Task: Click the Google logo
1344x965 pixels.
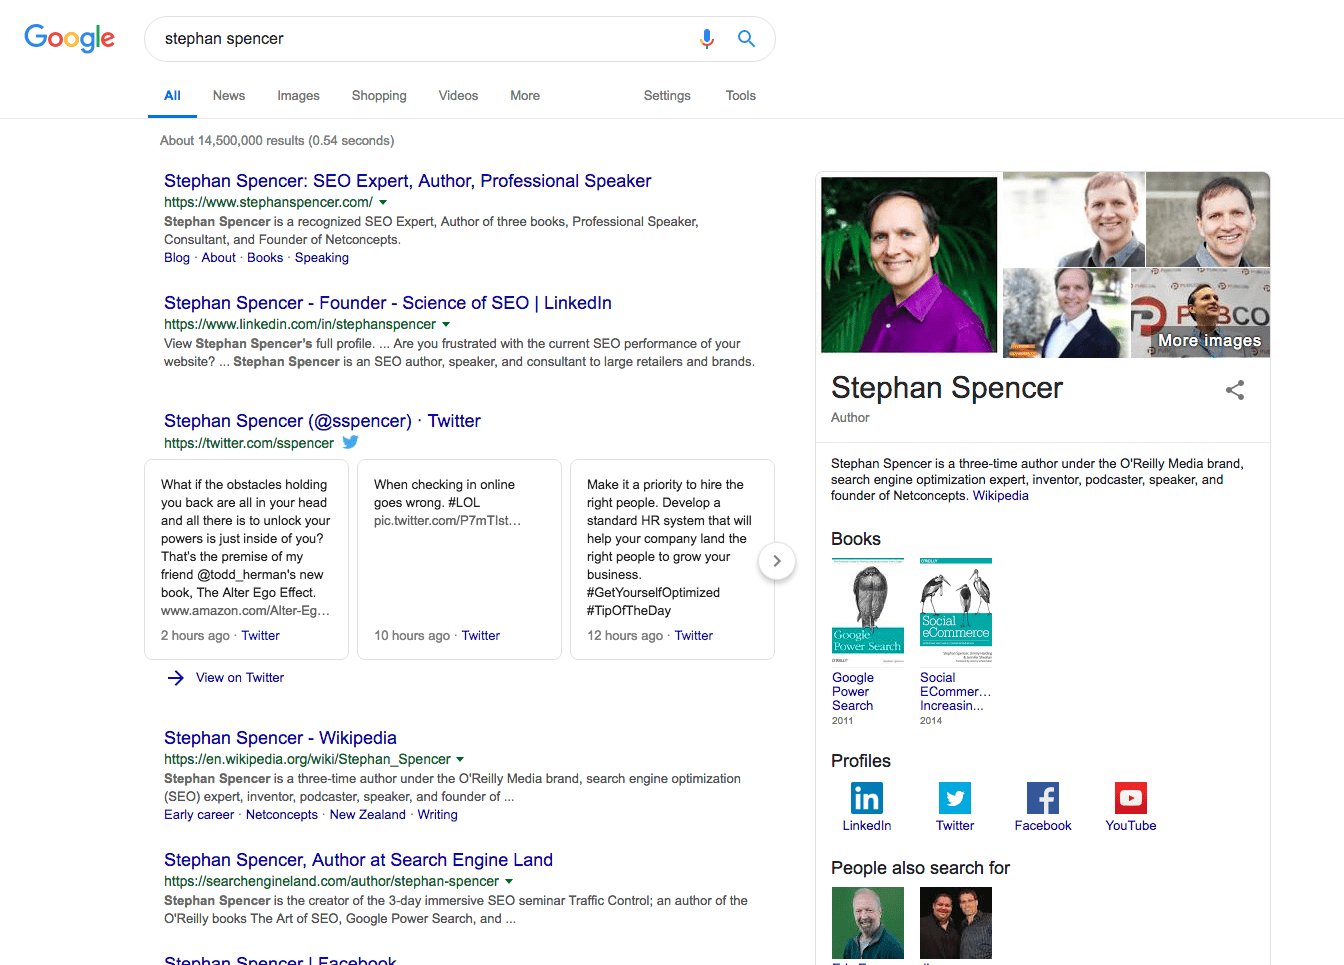Action: click(x=69, y=38)
